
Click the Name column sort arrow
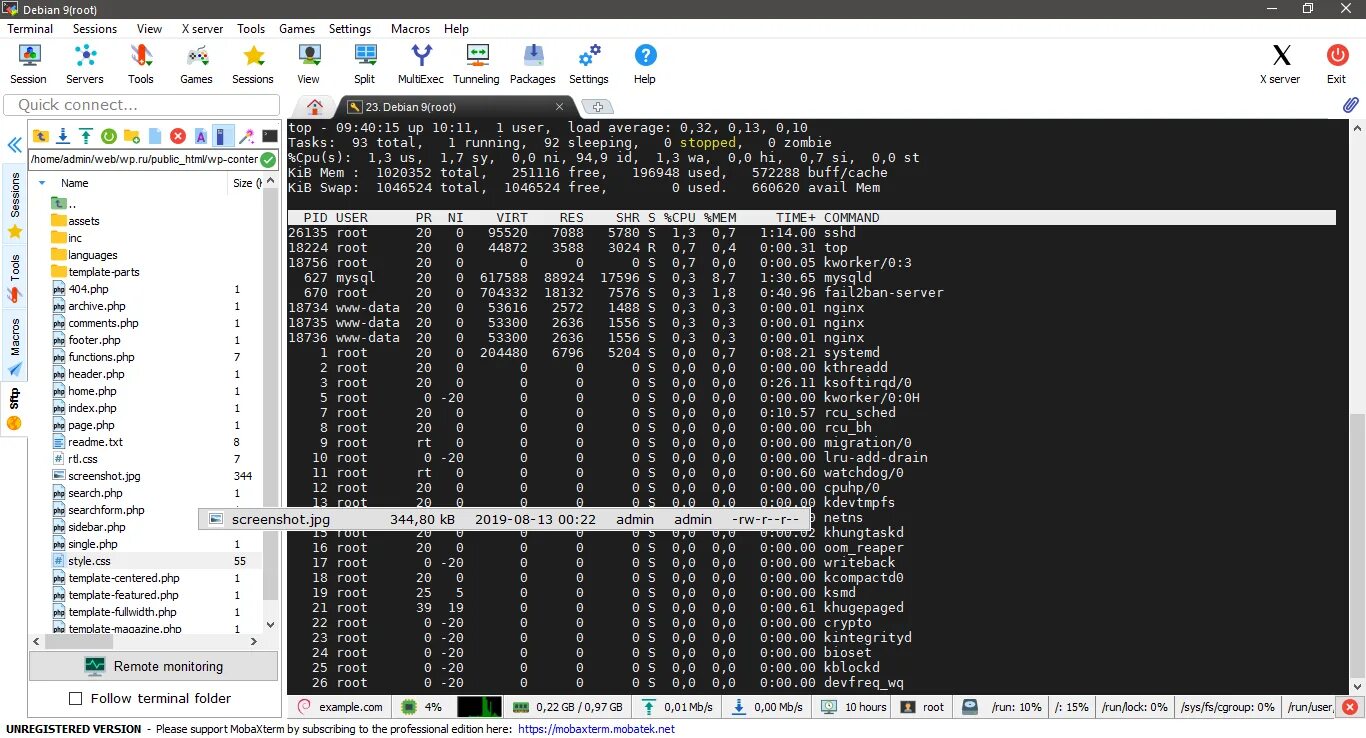coord(42,183)
